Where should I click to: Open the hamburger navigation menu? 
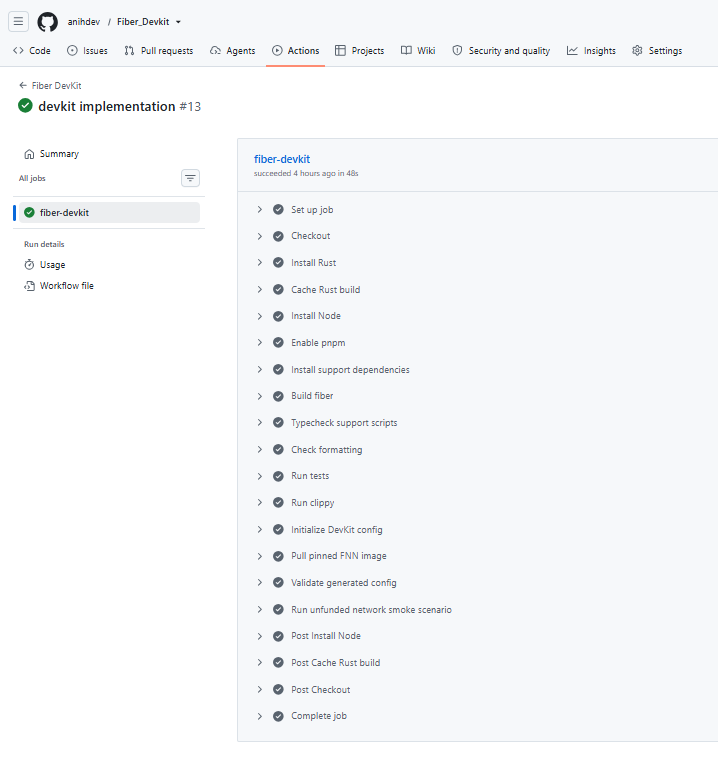(x=18, y=22)
